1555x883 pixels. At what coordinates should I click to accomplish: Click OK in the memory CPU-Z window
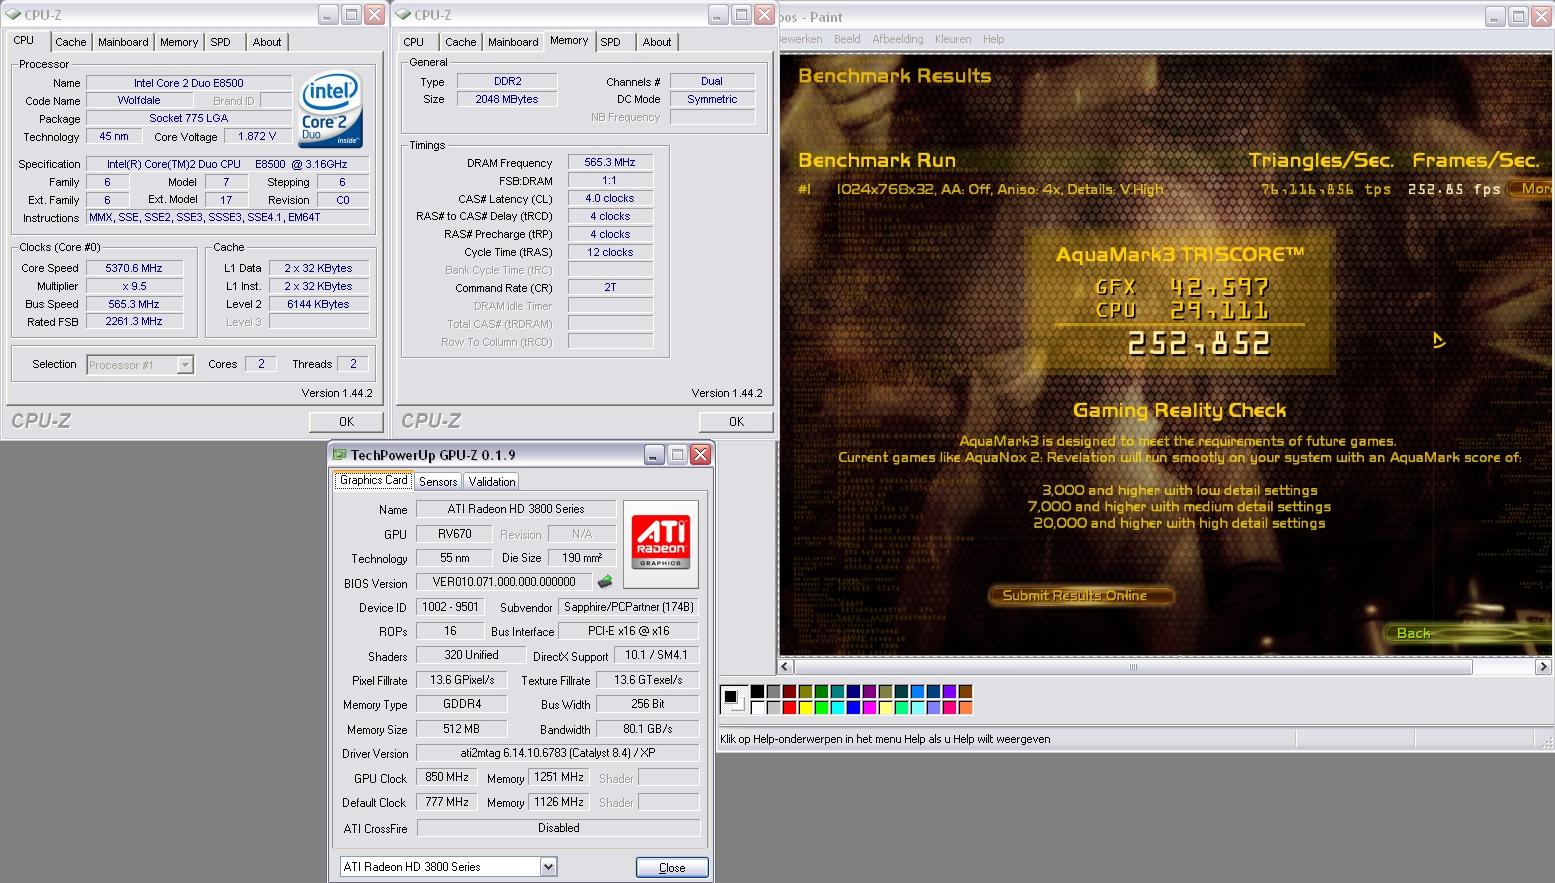tap(736, 421)
